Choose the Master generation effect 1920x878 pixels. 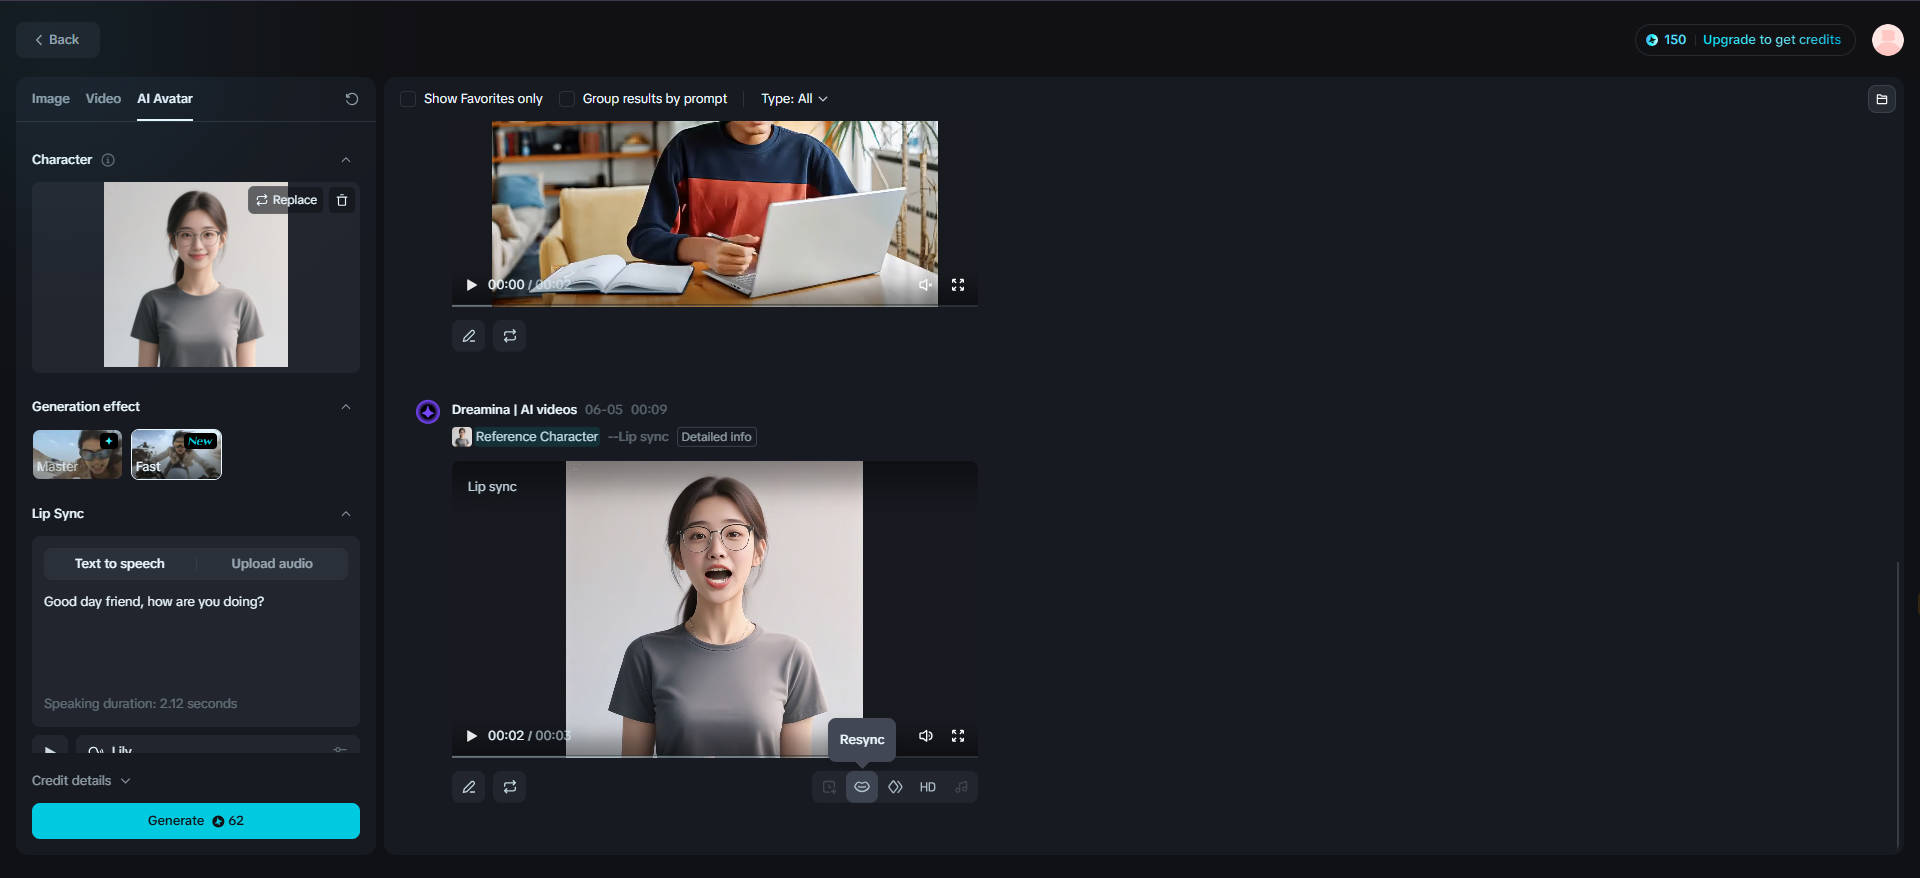[77, 454]
